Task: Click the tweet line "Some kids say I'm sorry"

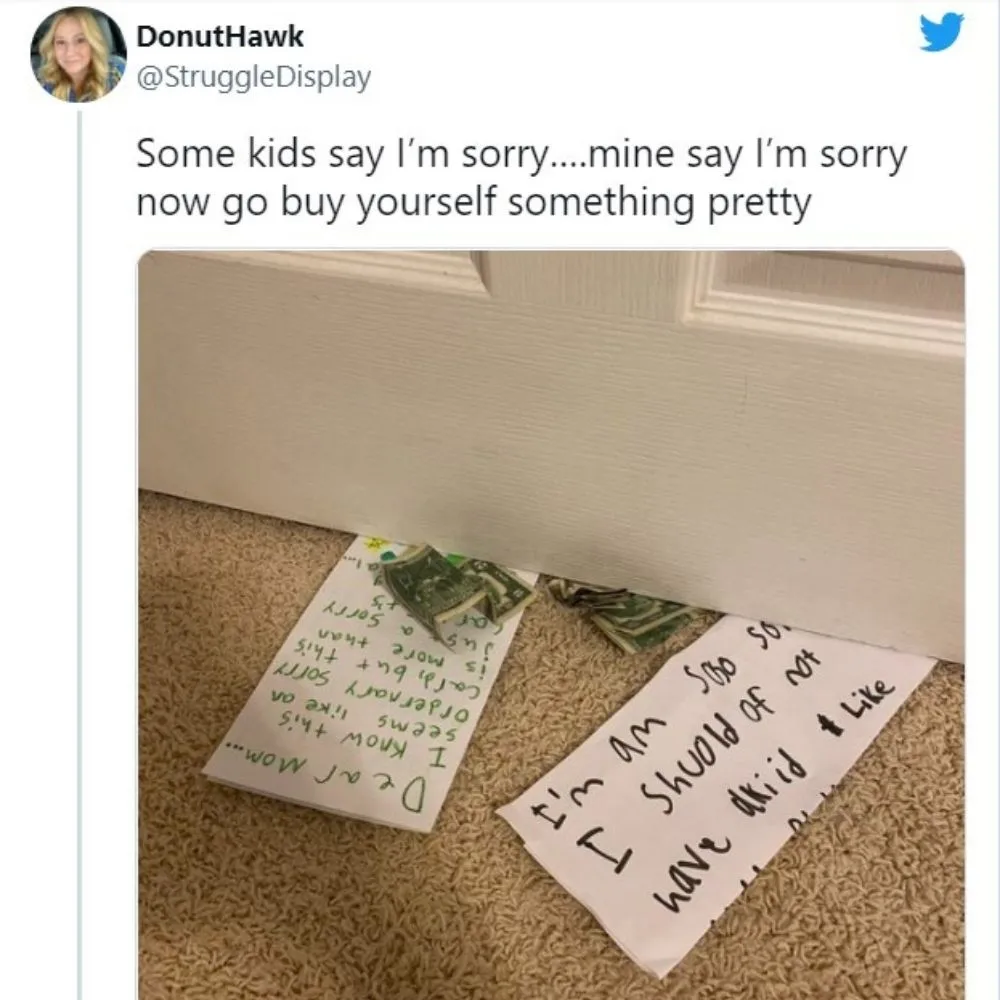Action: click(343, 154)
